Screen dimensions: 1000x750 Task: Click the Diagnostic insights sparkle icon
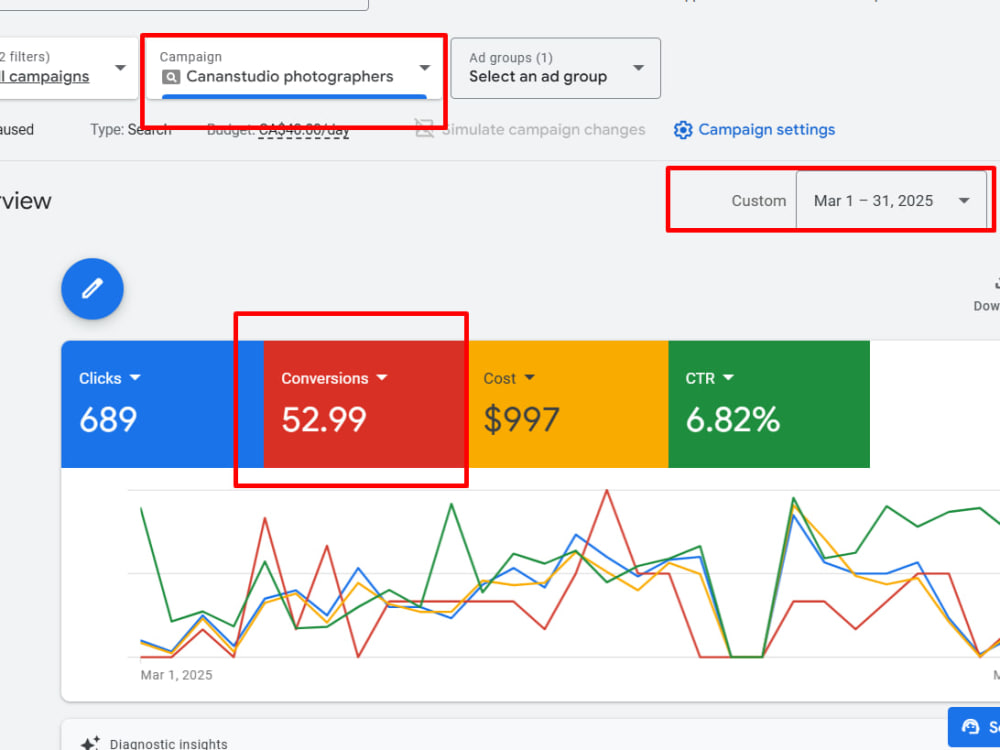point(90,743)
